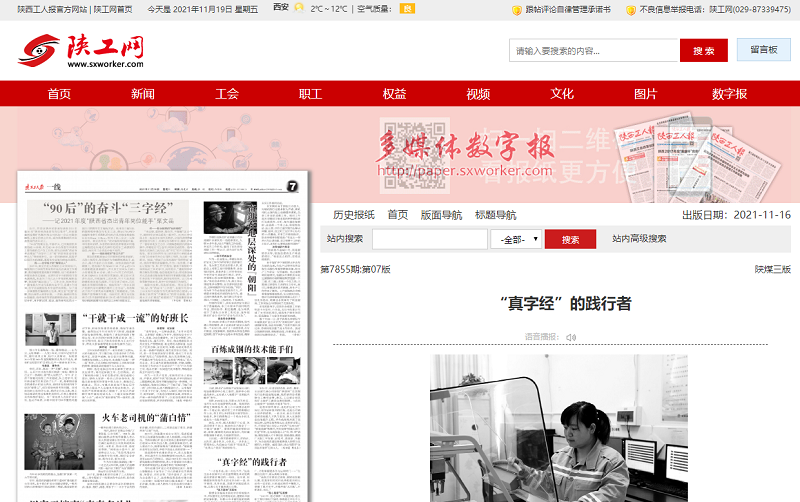Open article 百炼成钢的技术能手们
Viewport: 800px width, 502px height.
252,349
